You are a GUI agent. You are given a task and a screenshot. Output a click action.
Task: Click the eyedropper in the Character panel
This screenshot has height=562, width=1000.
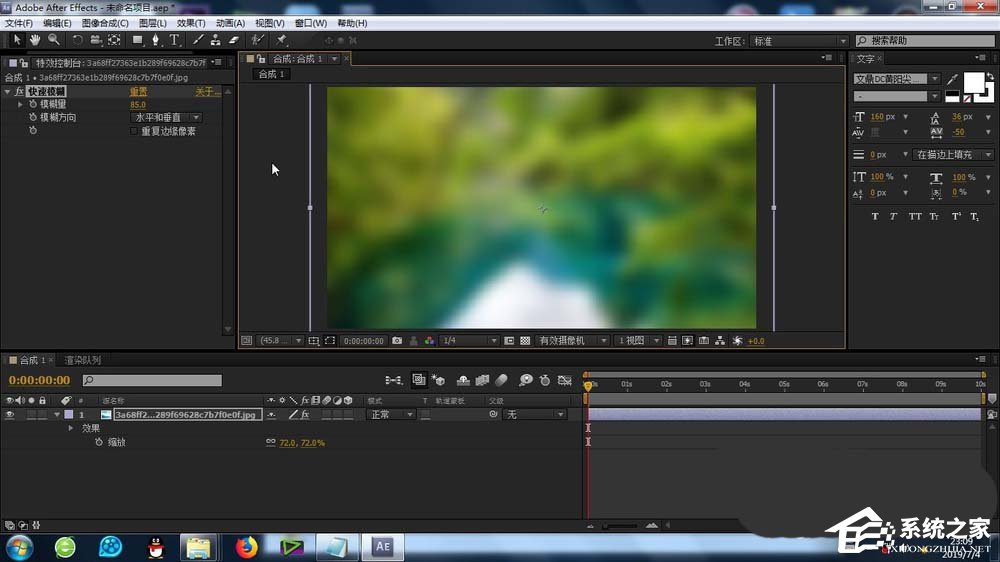pos(953,79)
